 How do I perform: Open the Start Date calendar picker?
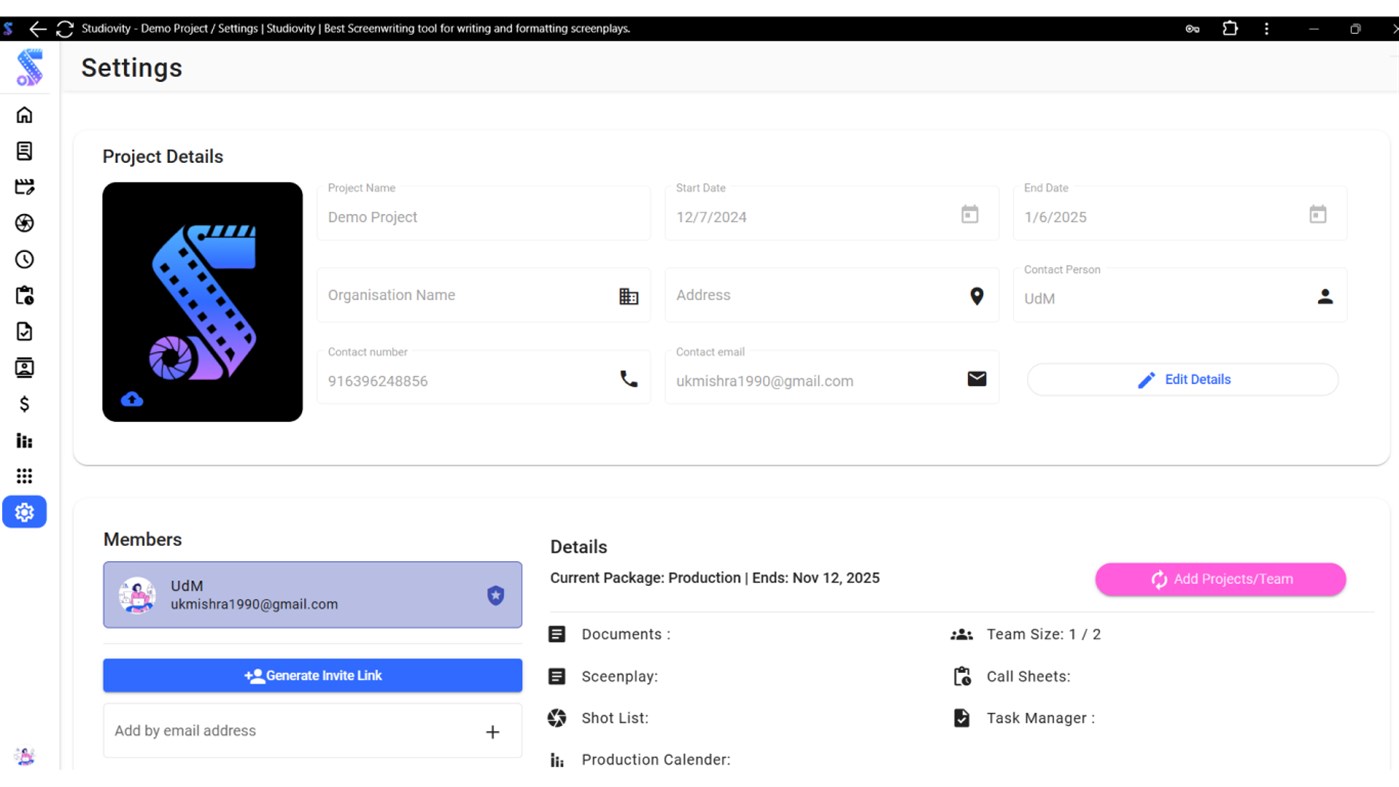click(968, 213)
